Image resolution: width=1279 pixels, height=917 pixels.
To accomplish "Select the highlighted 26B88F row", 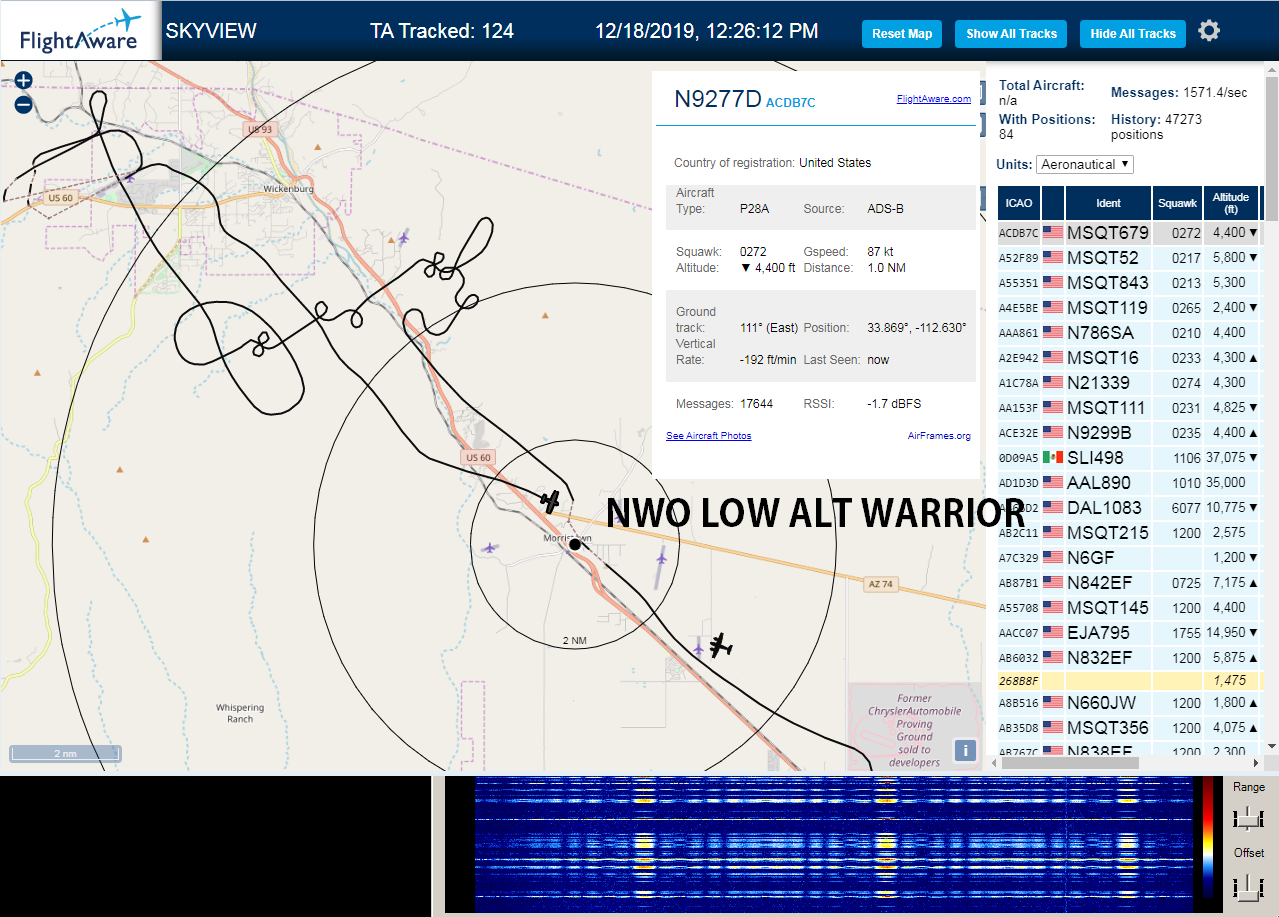I will tap(1129, 680).
